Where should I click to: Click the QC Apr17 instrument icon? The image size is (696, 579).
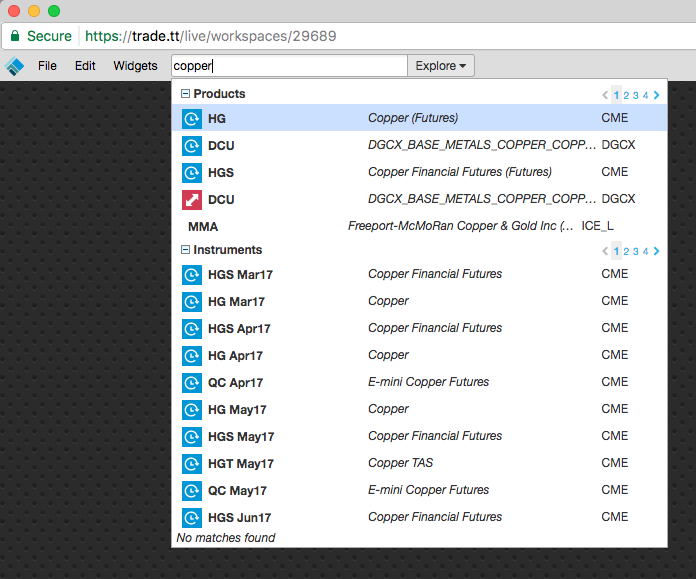pos(192,383)
